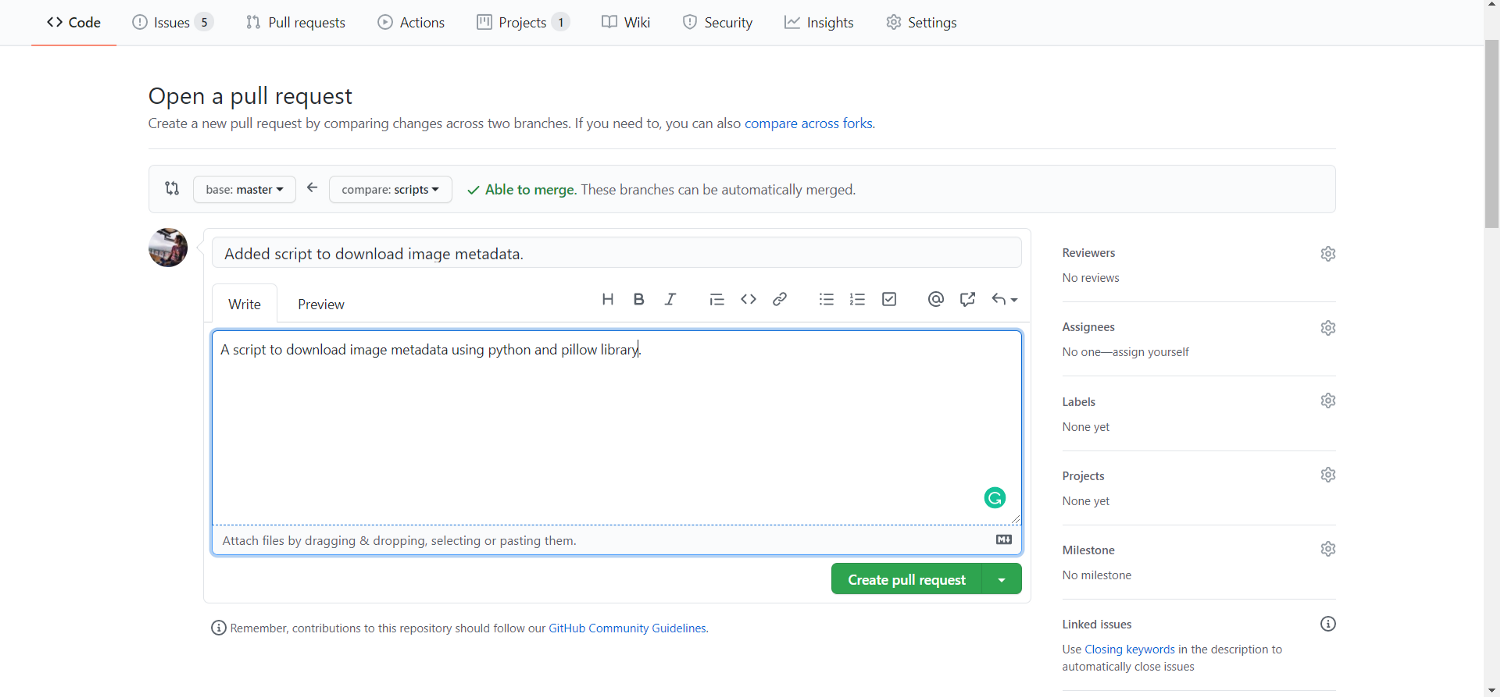Open the base: master branch dropdown

244,189
